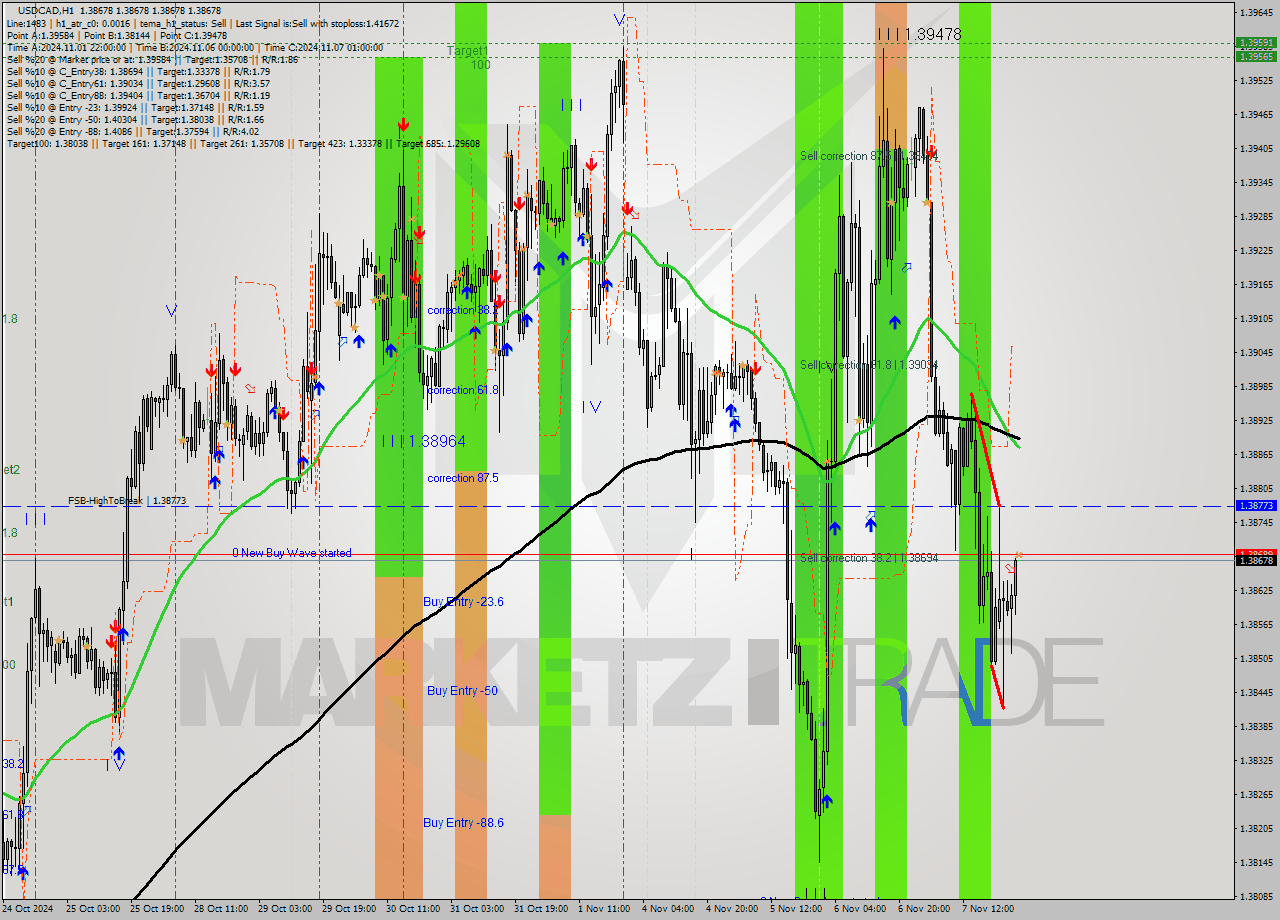1280x920 pixels.
Task: Click the '0 New Buy Wave started' label
Action: pos(292,553)
